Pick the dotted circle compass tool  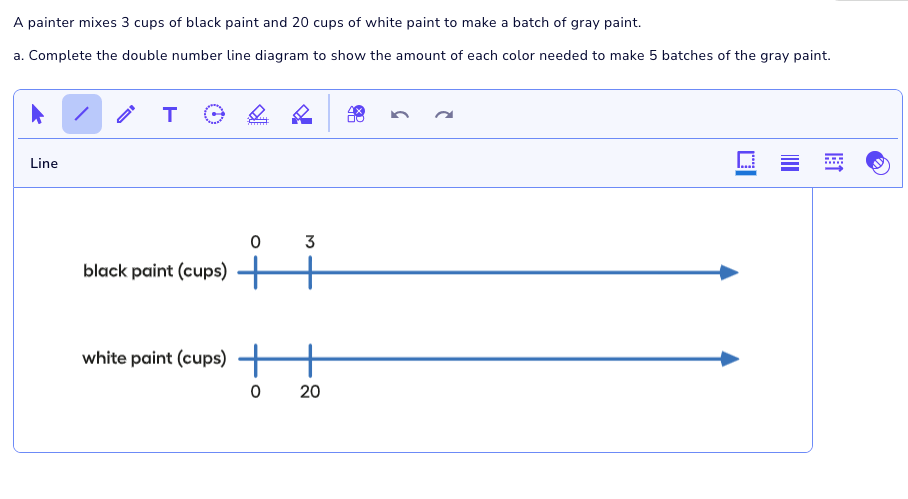pos(213,115)
